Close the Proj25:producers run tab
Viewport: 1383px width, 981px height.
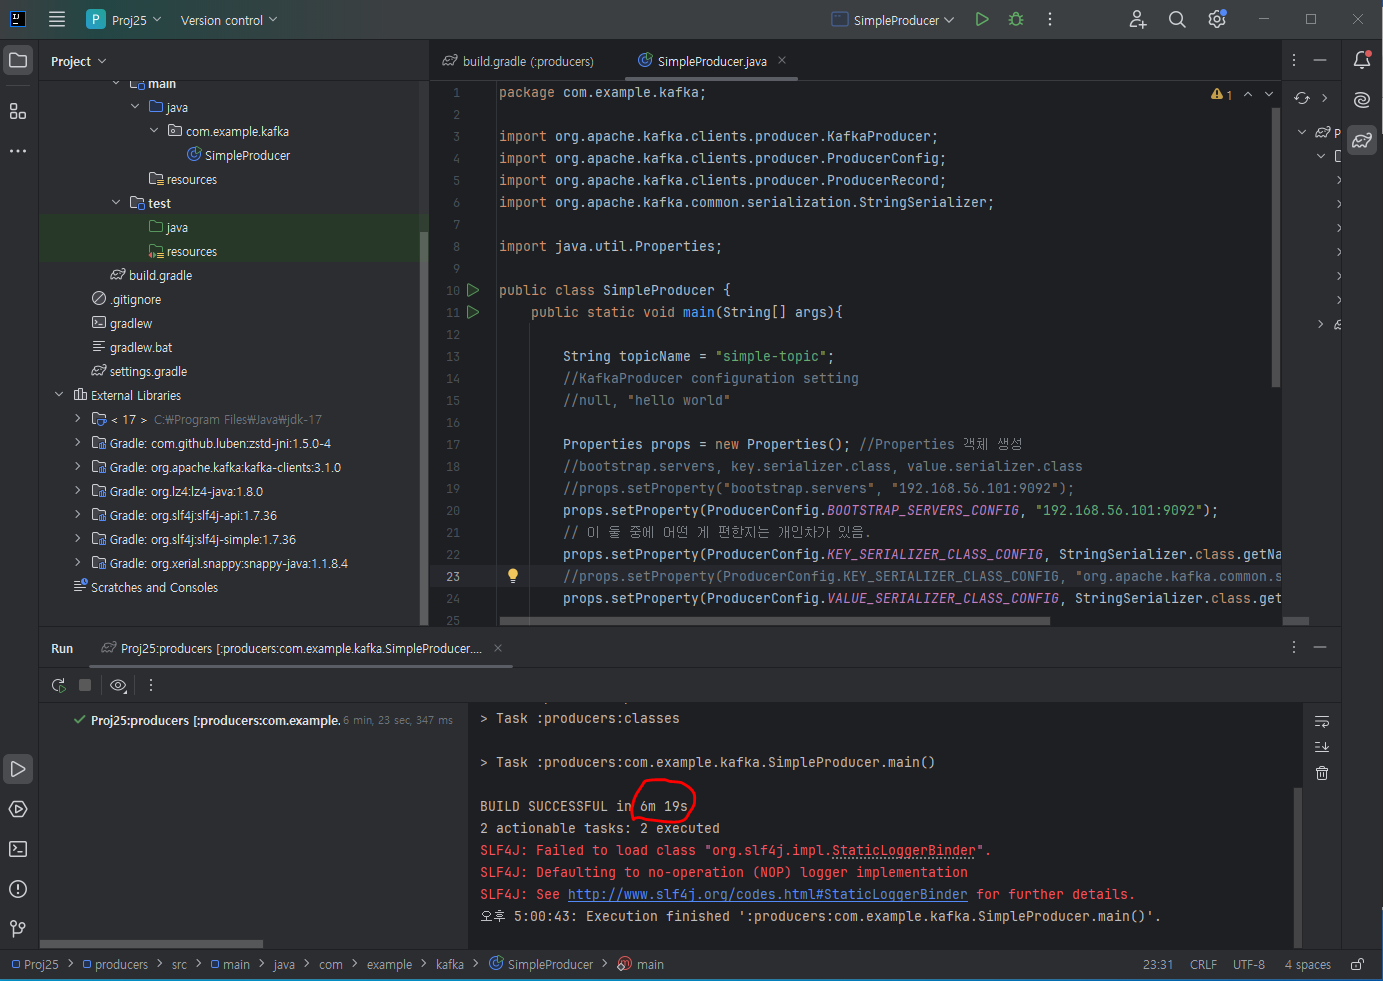pos(498,648)
